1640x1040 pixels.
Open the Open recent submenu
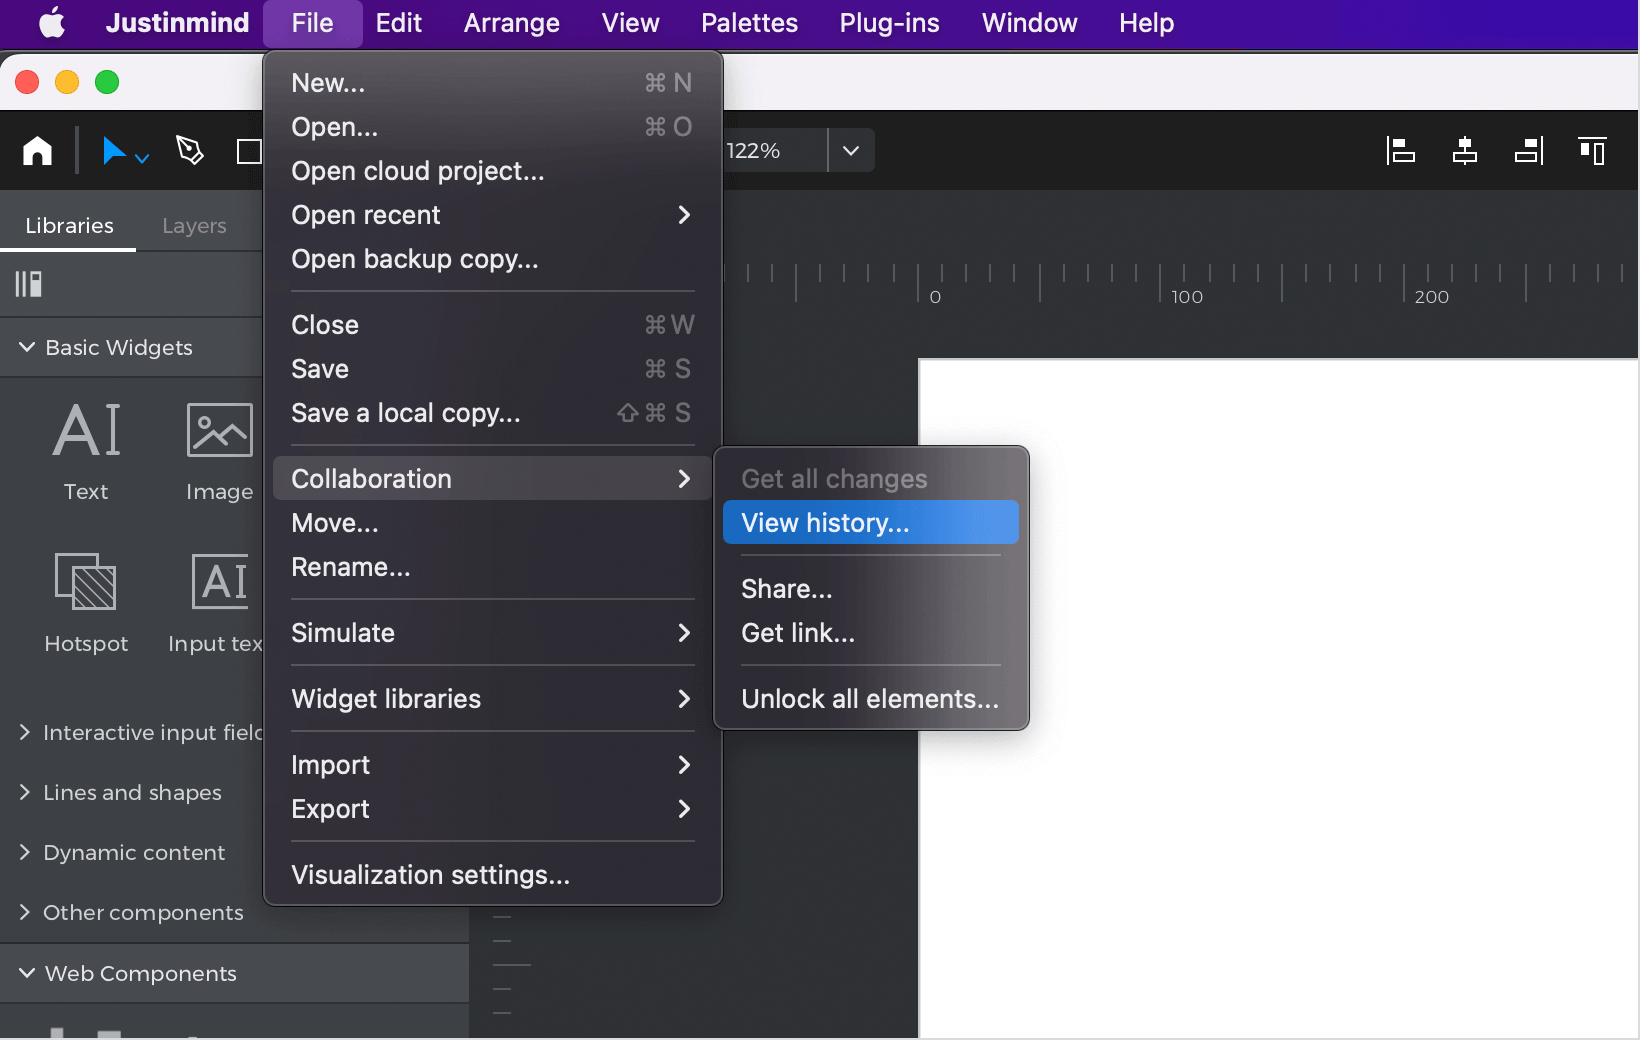pos(492,215)
